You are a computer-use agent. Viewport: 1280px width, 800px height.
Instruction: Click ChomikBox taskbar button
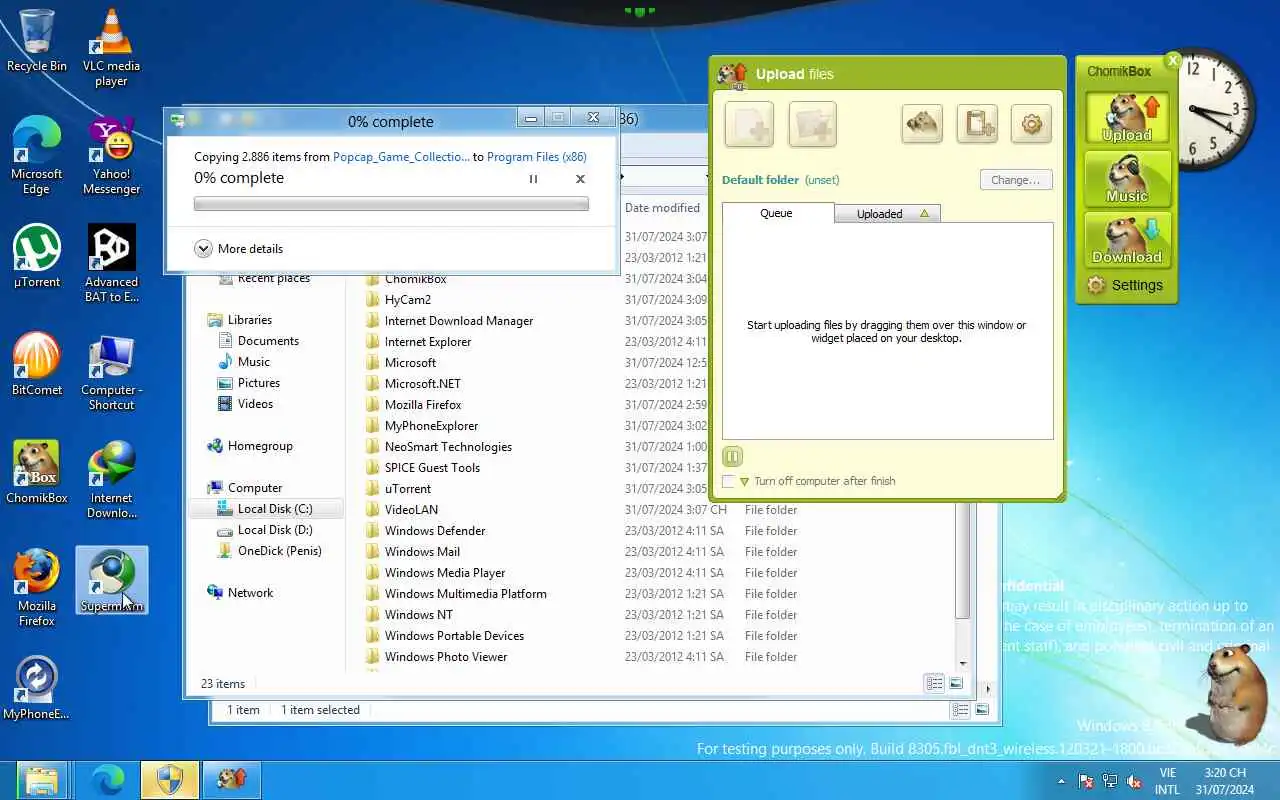click(x=231, y=779)
